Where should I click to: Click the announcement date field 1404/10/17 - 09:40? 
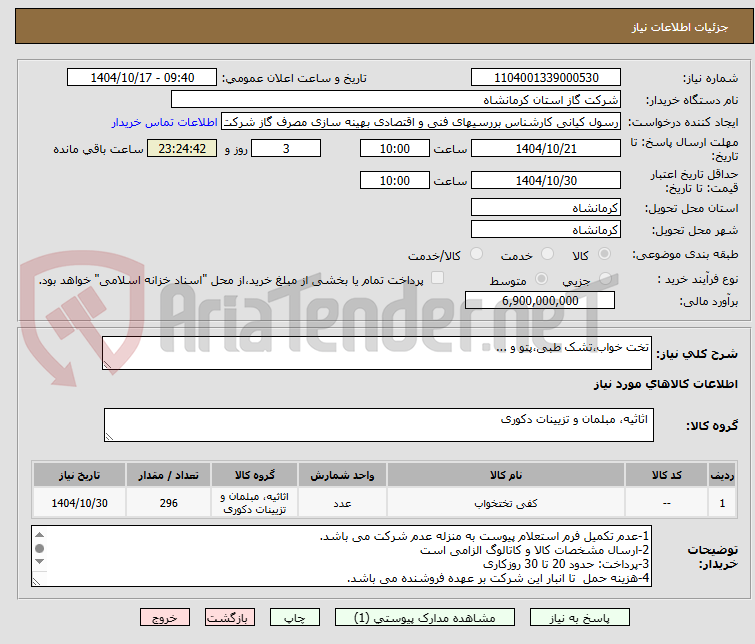coord(142,78)
